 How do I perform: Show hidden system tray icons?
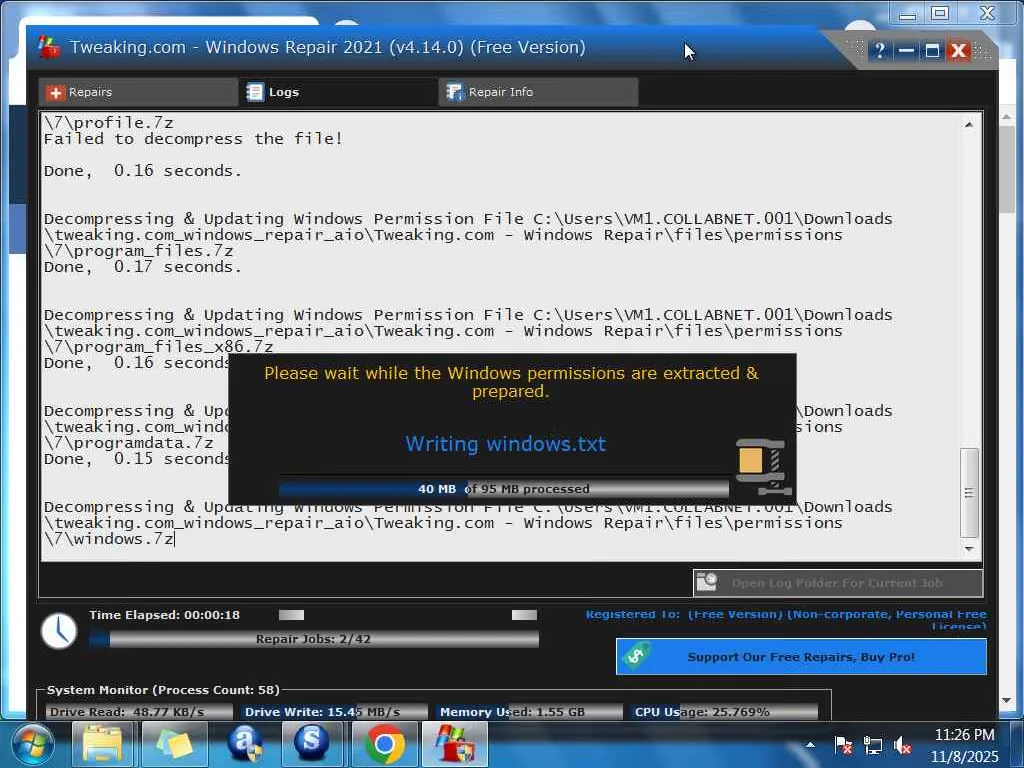pos(810,745)
